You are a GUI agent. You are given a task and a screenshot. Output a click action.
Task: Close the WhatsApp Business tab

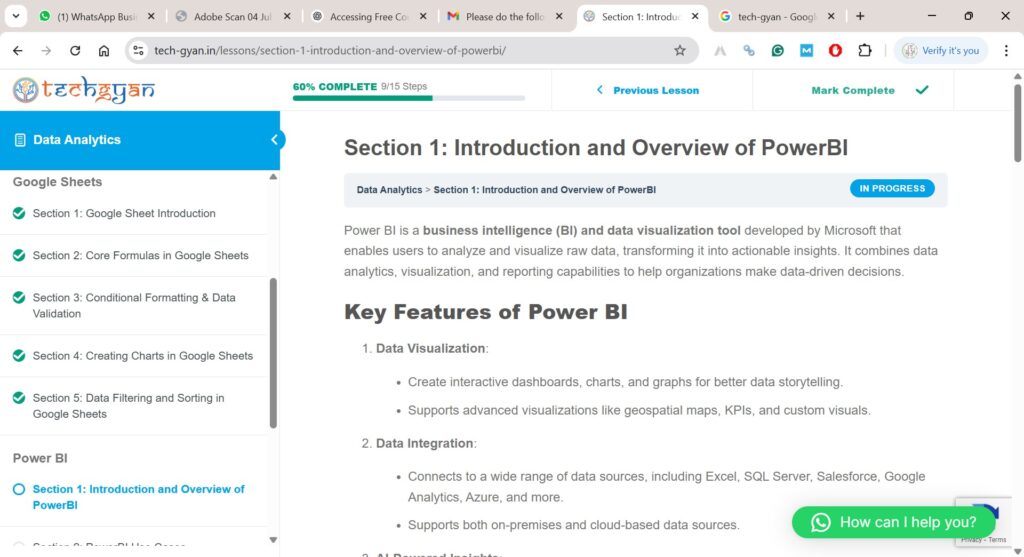151,16
